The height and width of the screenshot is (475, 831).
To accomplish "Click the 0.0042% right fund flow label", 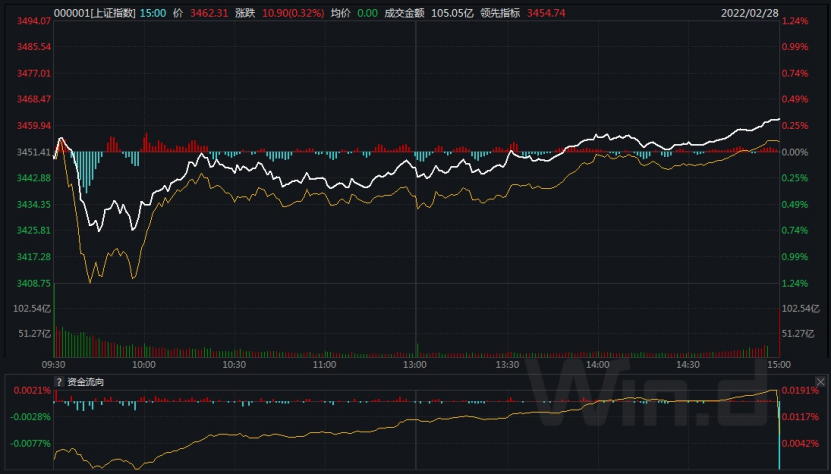I will (800, 444).
